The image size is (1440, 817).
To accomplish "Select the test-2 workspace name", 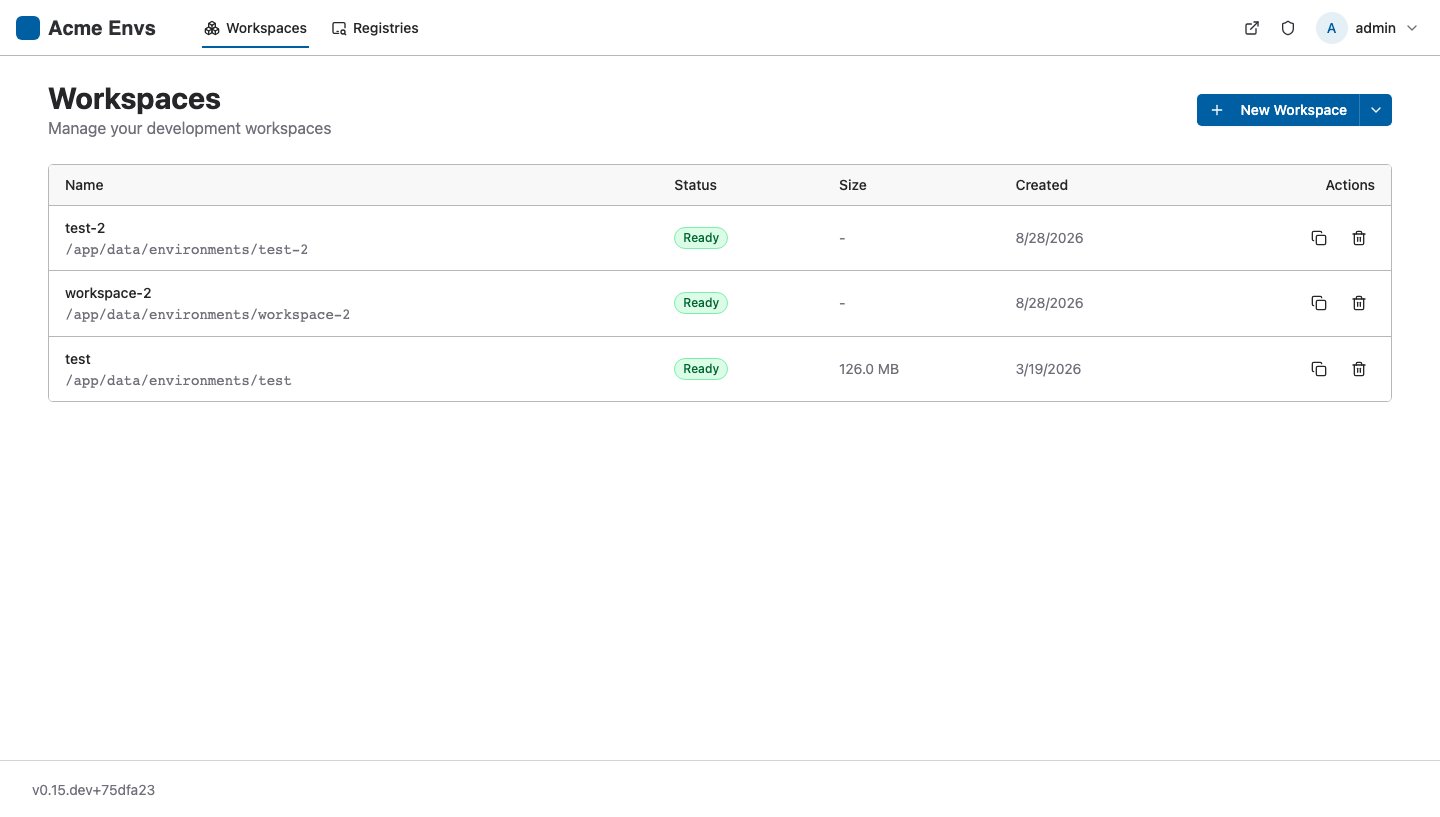I will [85, 228].
